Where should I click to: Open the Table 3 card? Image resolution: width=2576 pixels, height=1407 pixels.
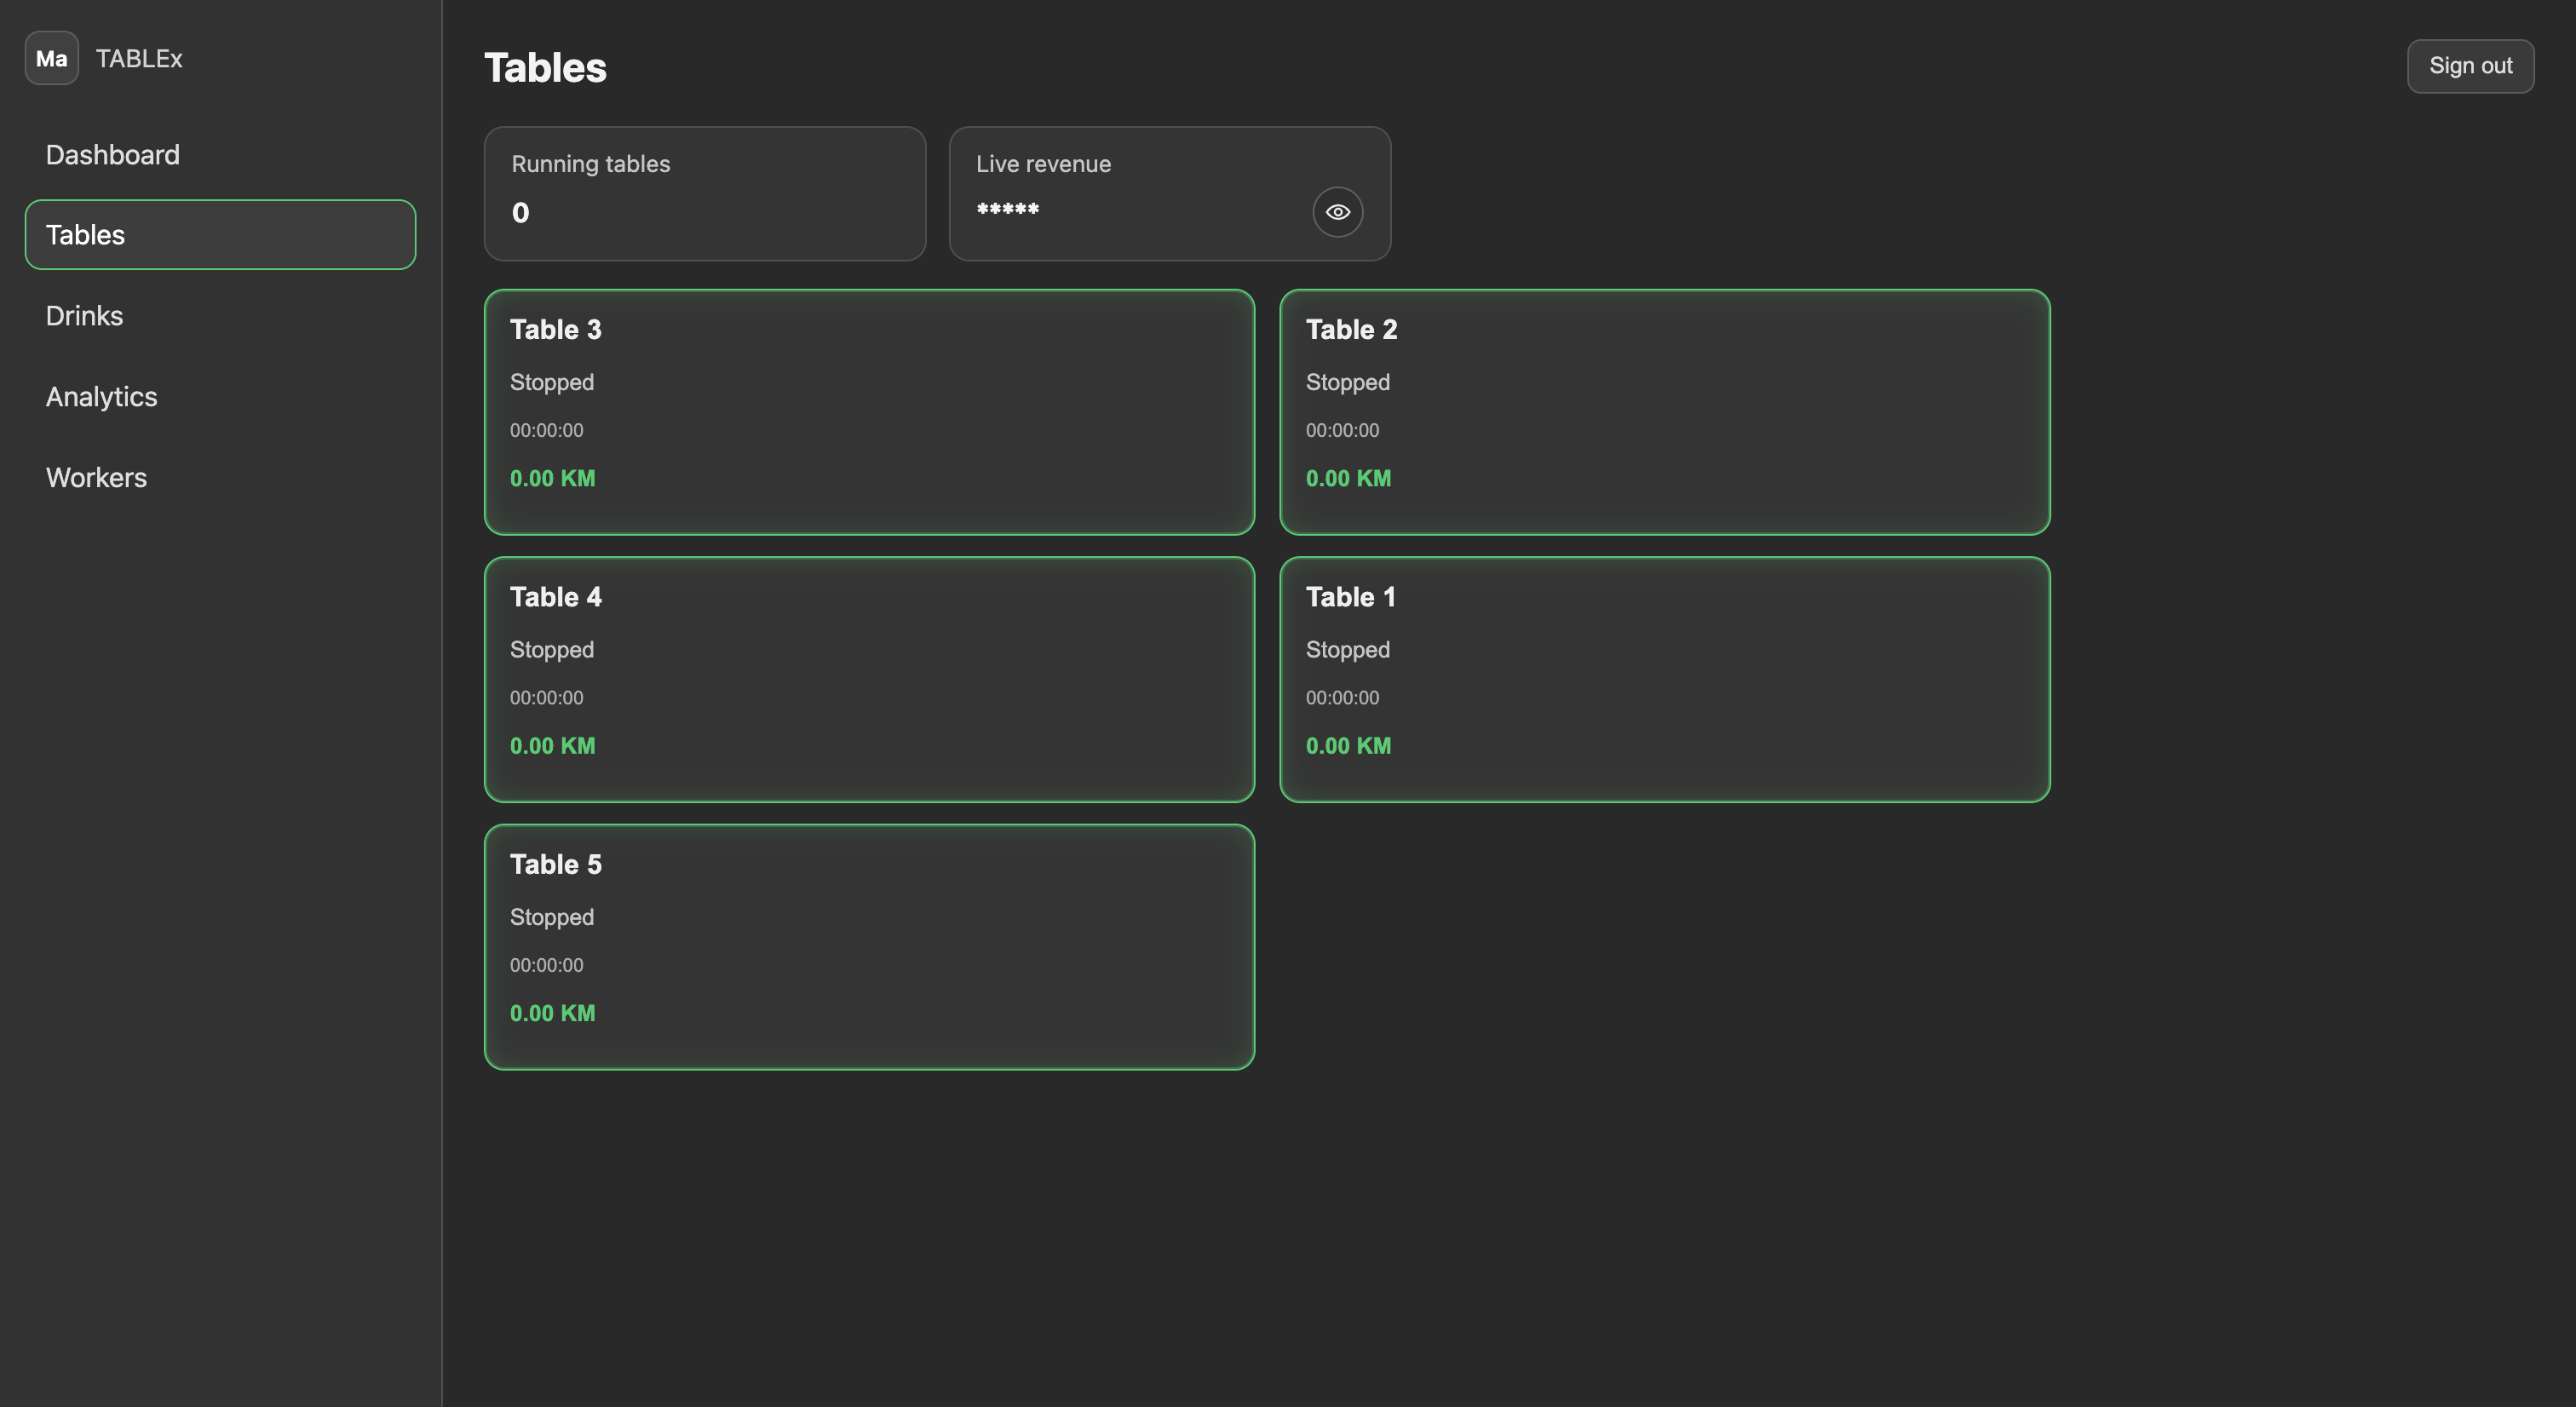869,412
